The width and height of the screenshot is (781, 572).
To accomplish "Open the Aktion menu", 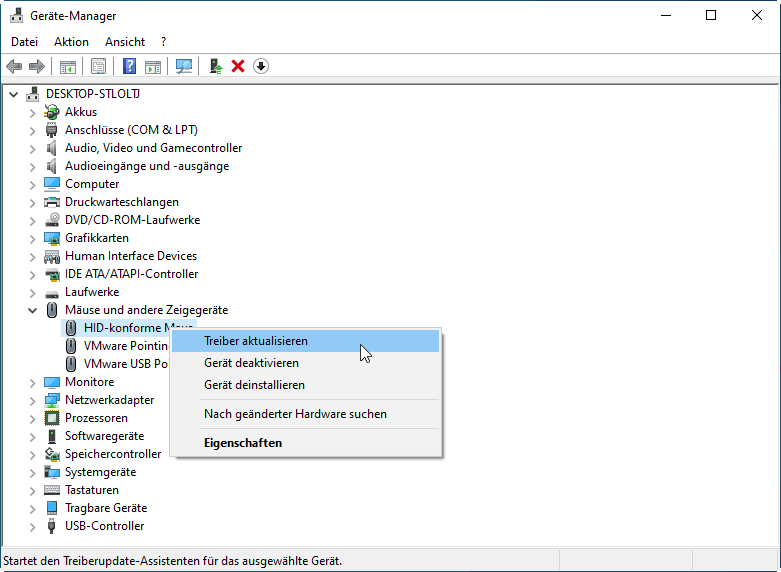I will point(71,42).
